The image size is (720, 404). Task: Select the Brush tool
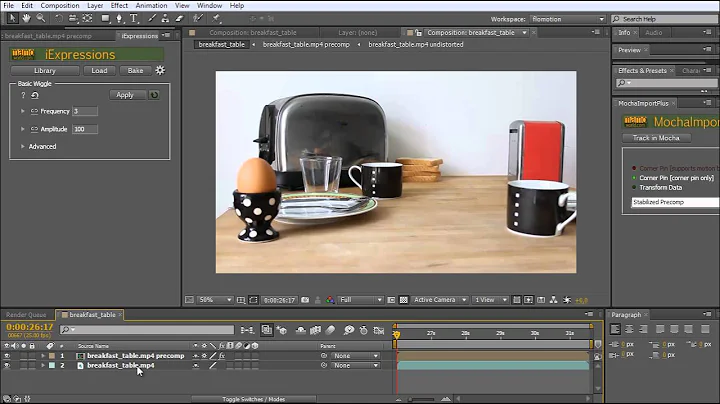coord(152,18)
